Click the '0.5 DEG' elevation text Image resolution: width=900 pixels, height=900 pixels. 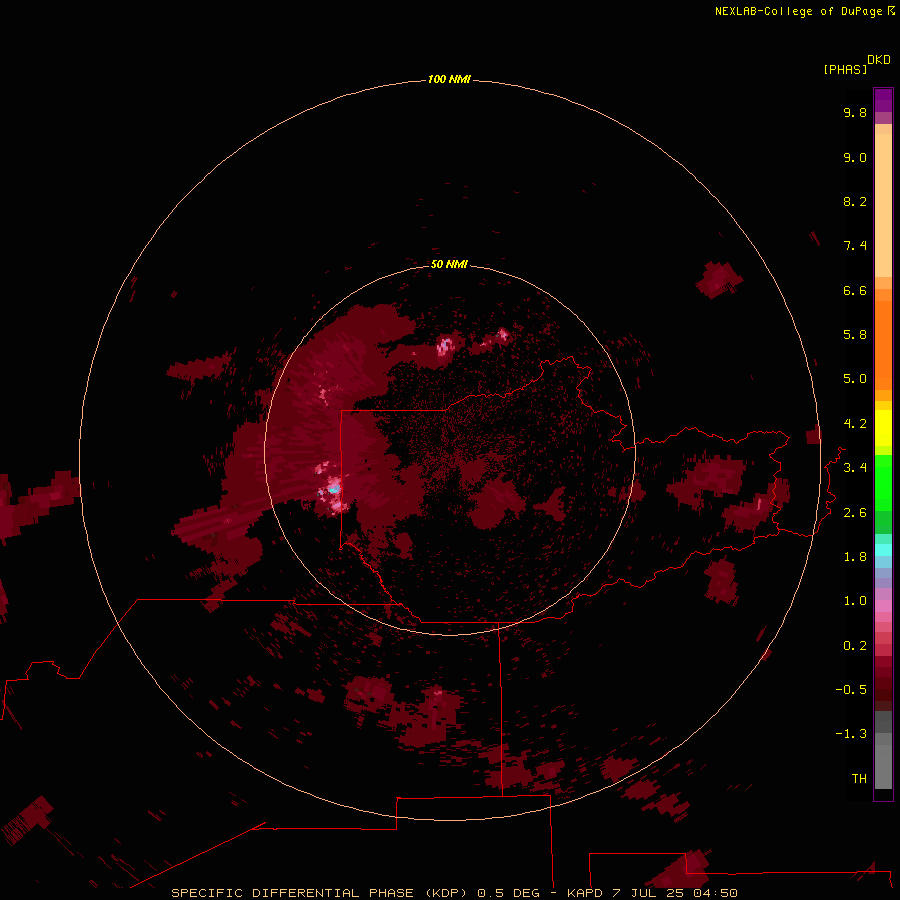pyautogui.click(x=509, y=893)
